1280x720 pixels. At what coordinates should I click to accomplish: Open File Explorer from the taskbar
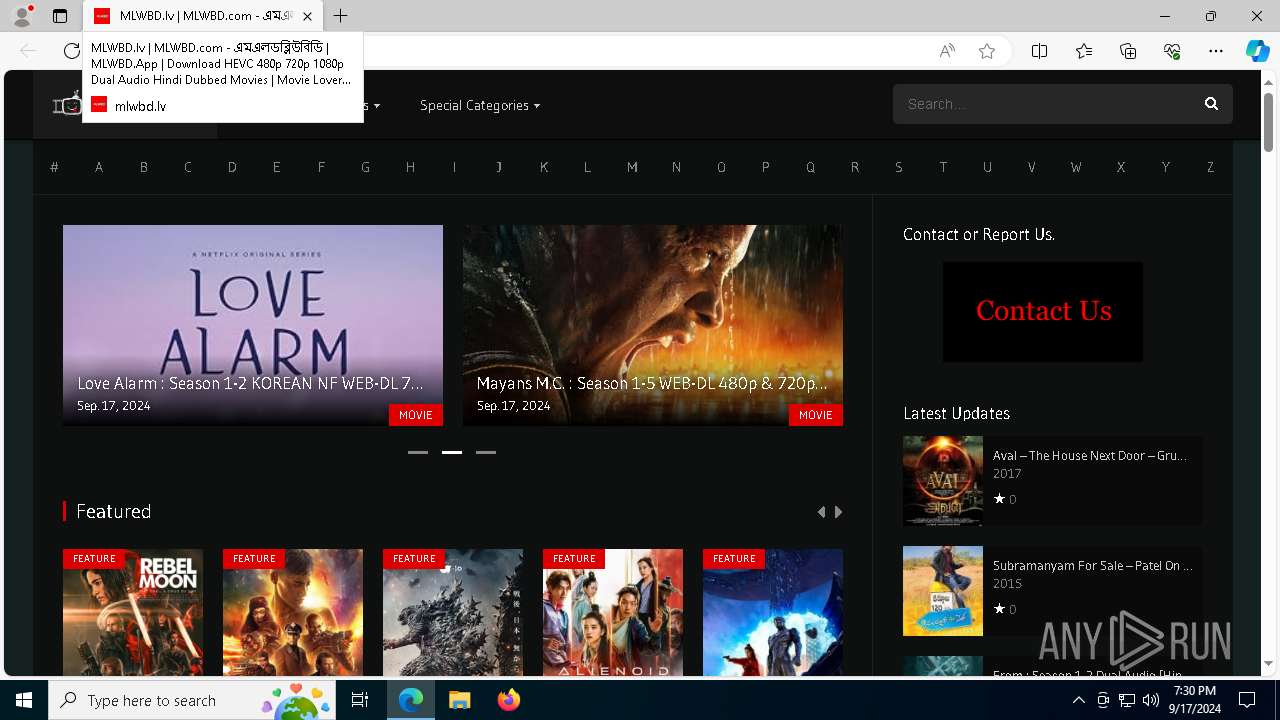point(459,700)
